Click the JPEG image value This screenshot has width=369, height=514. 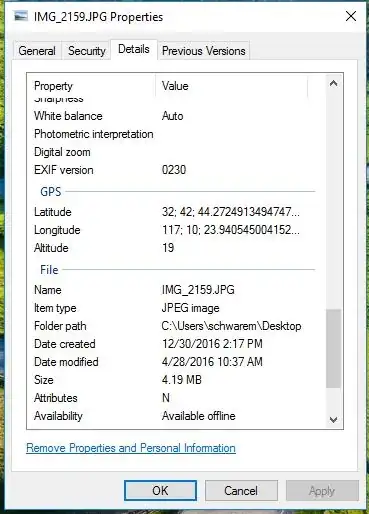(190, 308)
